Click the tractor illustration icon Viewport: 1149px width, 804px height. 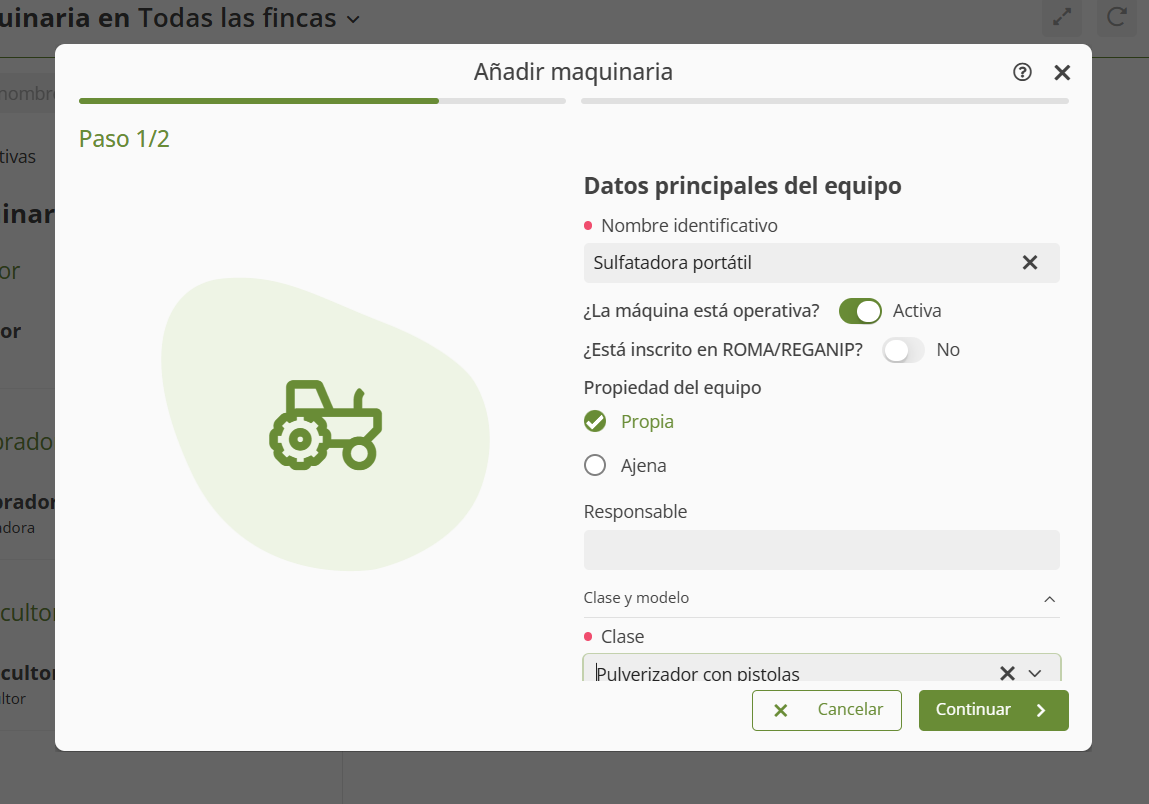(325, 424)
